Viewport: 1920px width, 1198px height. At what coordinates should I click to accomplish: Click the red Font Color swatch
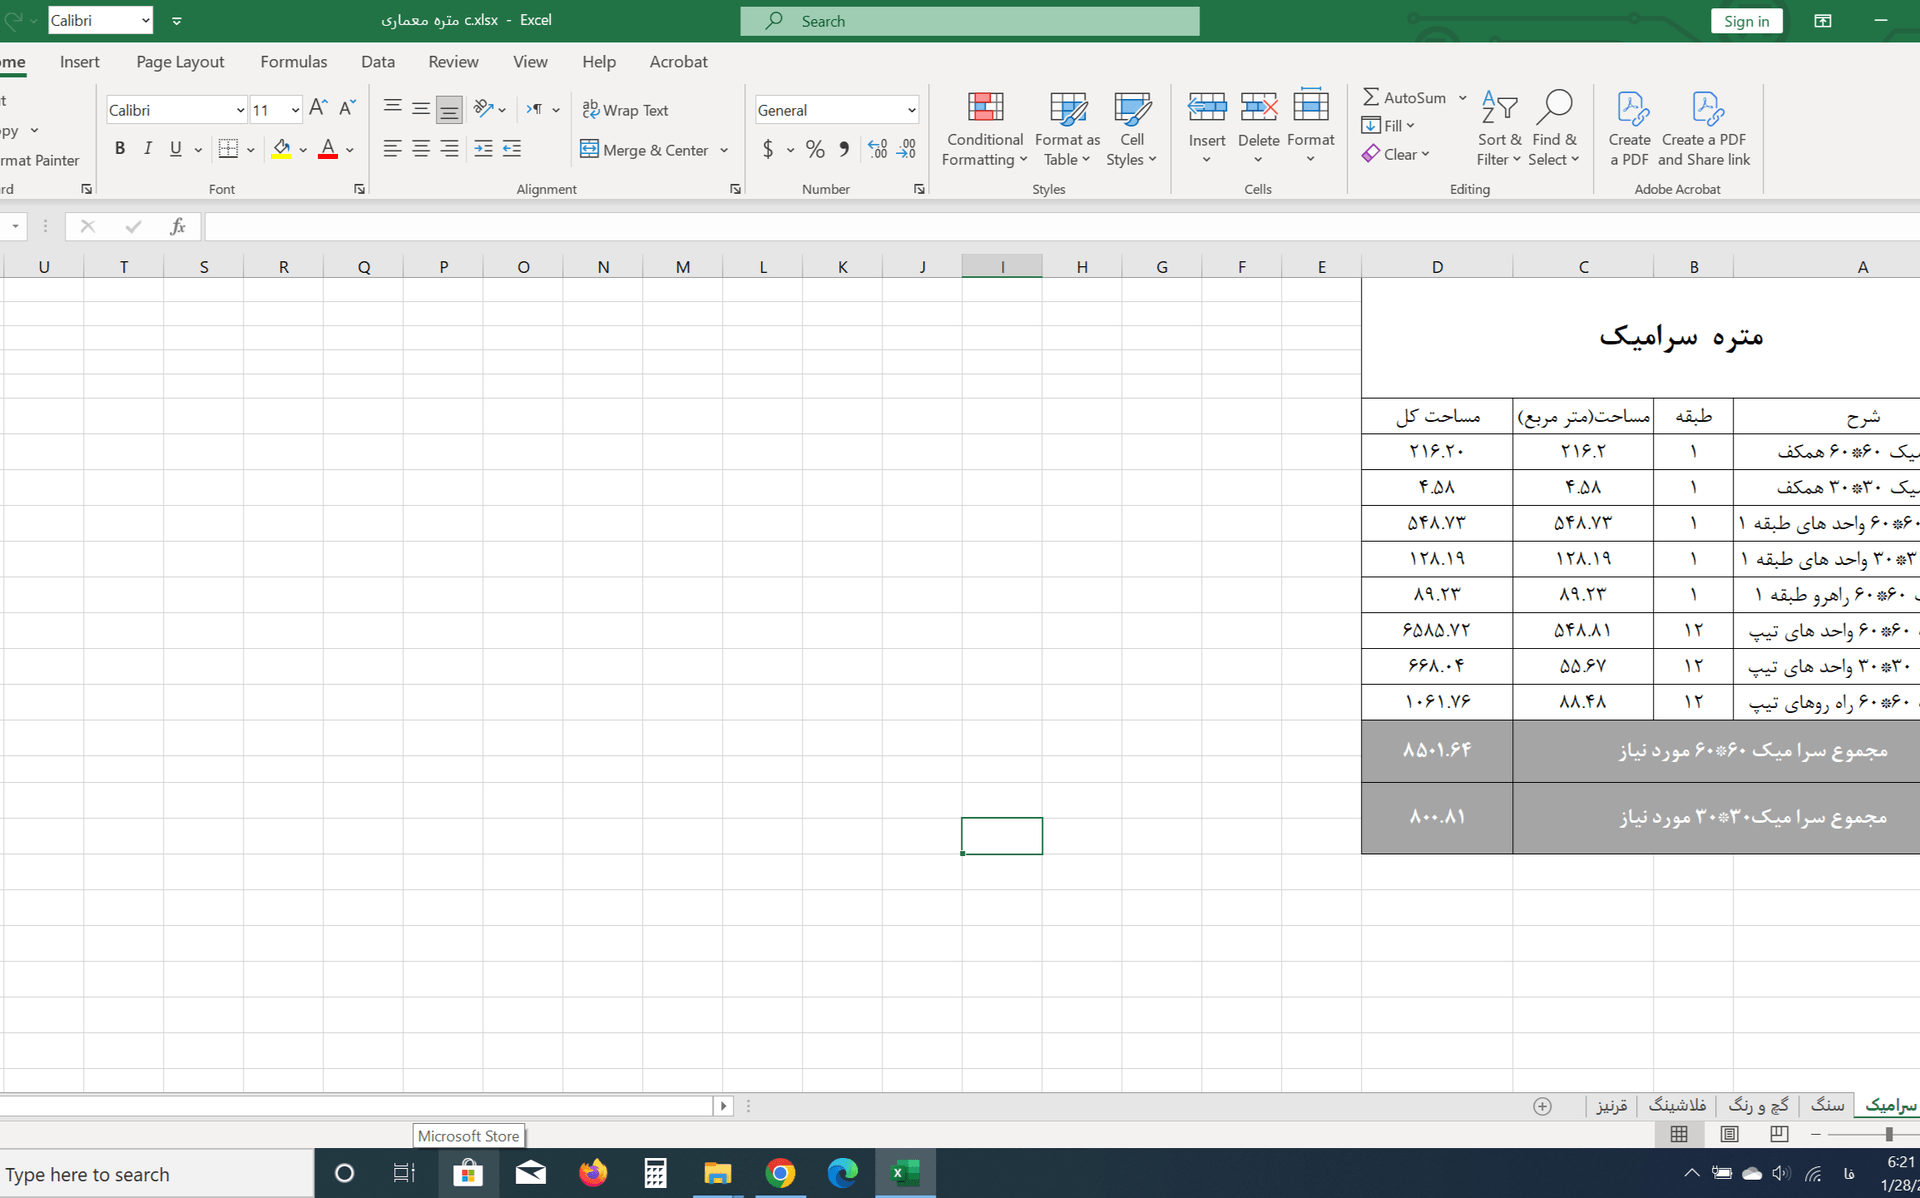[x=327, y=149]
